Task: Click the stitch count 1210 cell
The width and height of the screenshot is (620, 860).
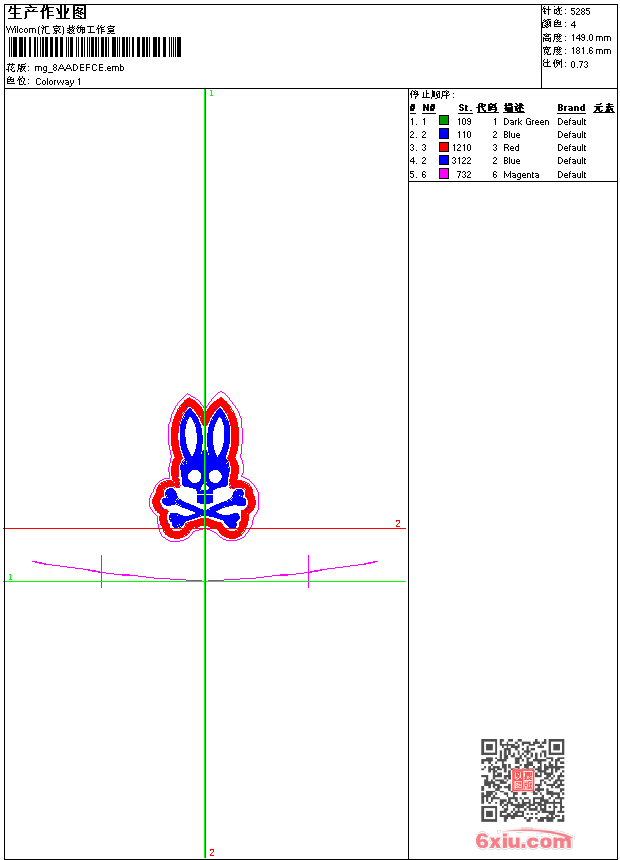Action: (x=461, y=148)
